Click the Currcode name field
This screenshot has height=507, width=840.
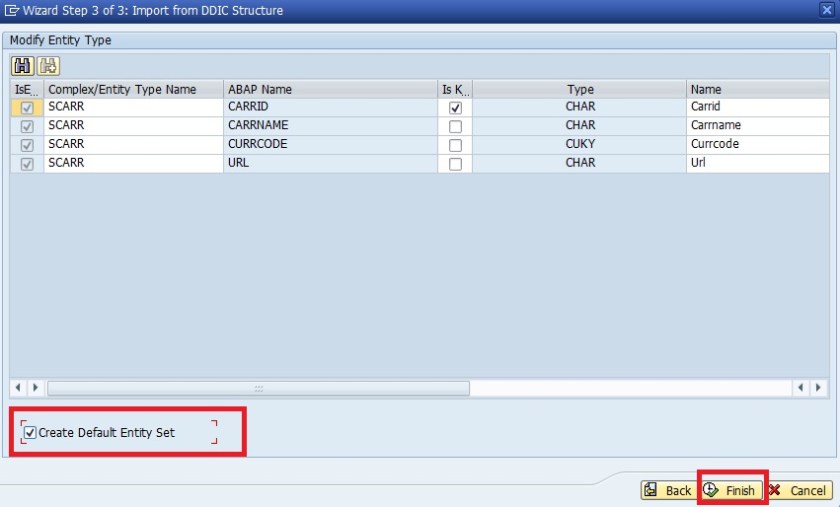(758, 145)
